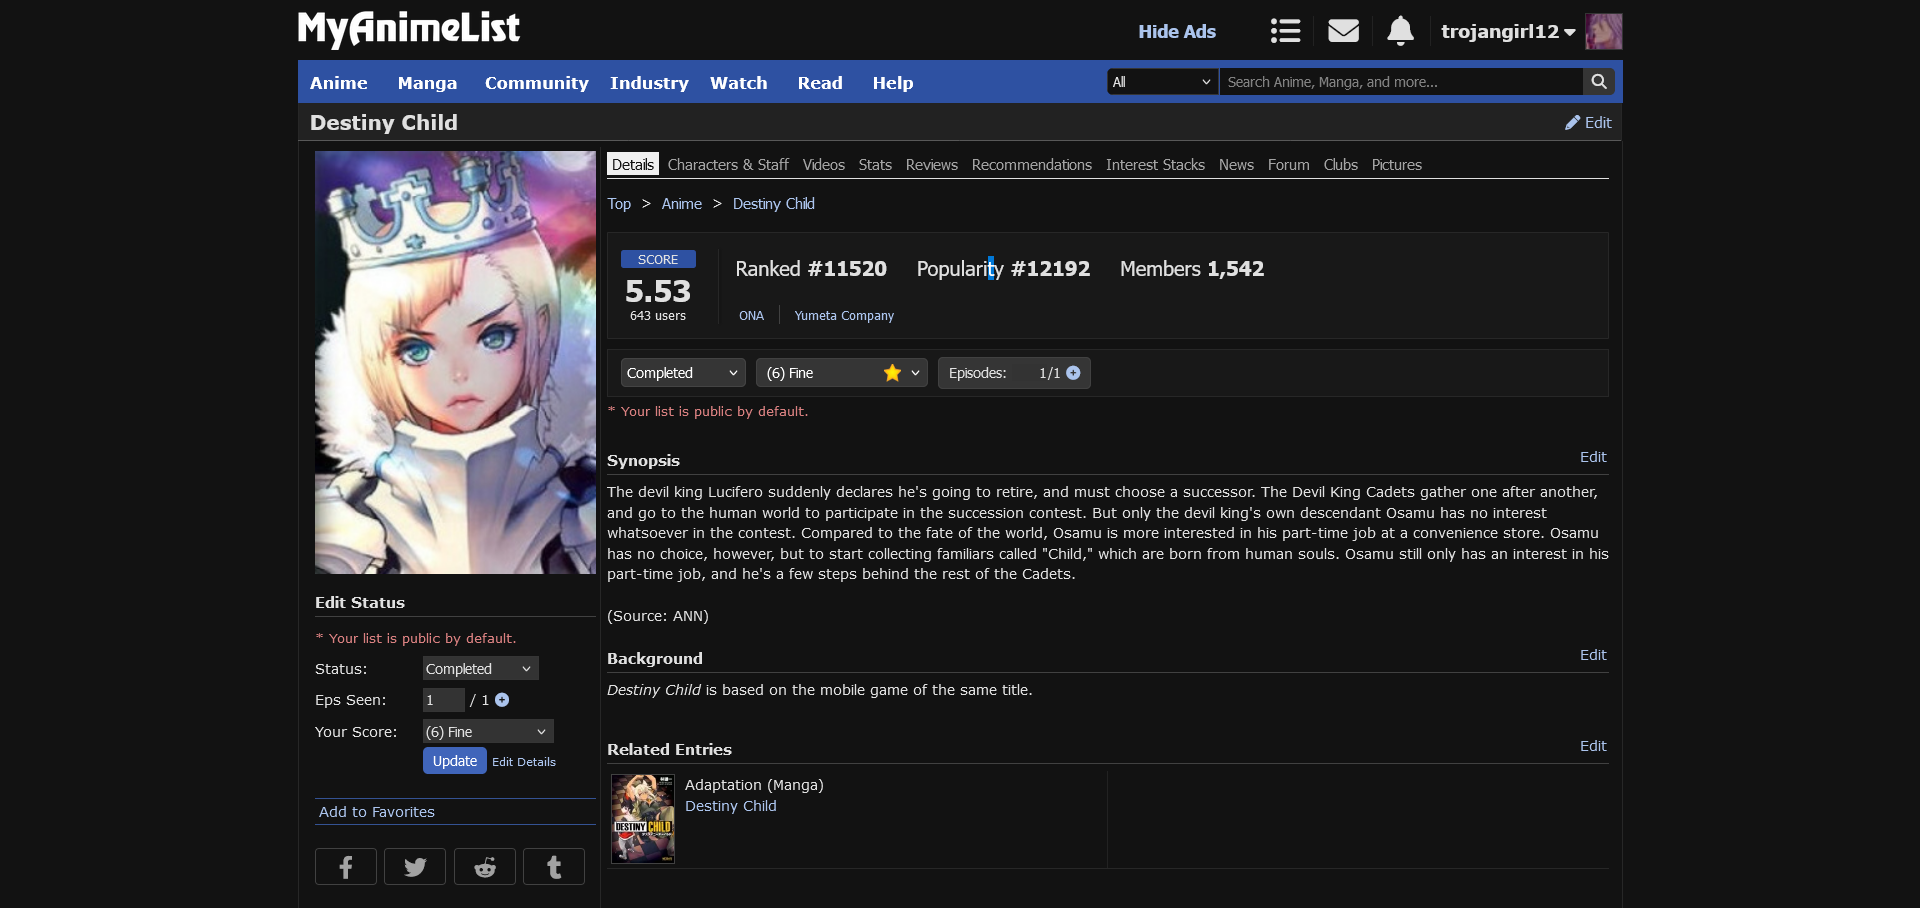
Task: Click the Popularity #12192 text
Action: click(1003, 268)
